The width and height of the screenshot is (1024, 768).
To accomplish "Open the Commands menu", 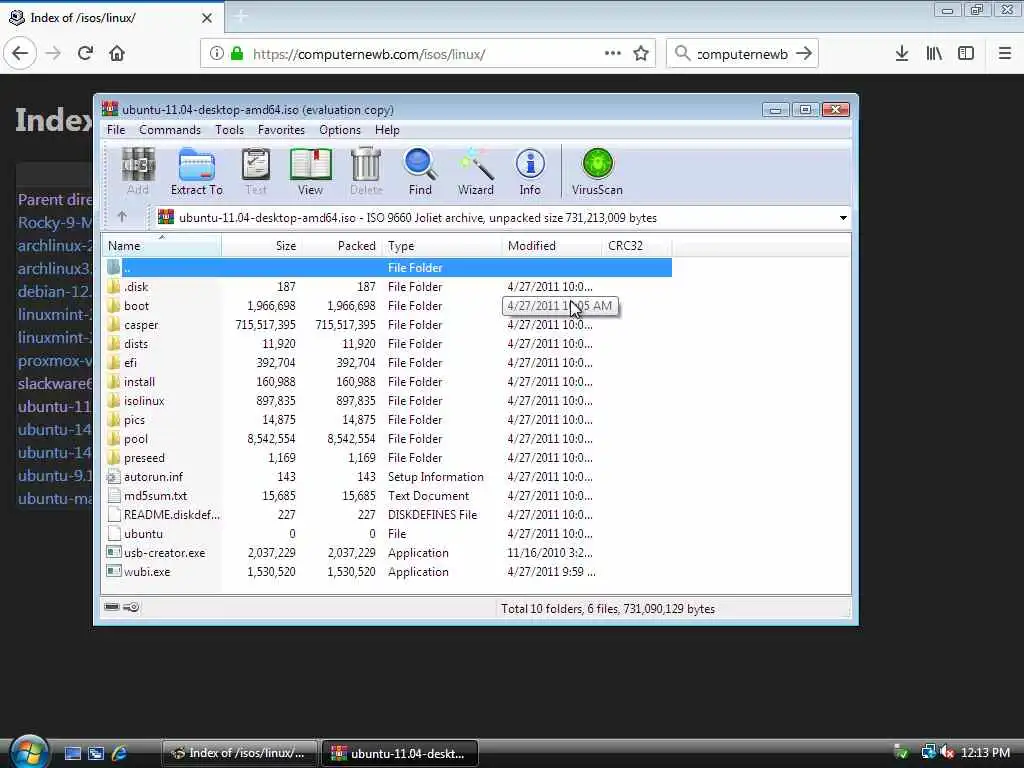I will tap(170, 130).
